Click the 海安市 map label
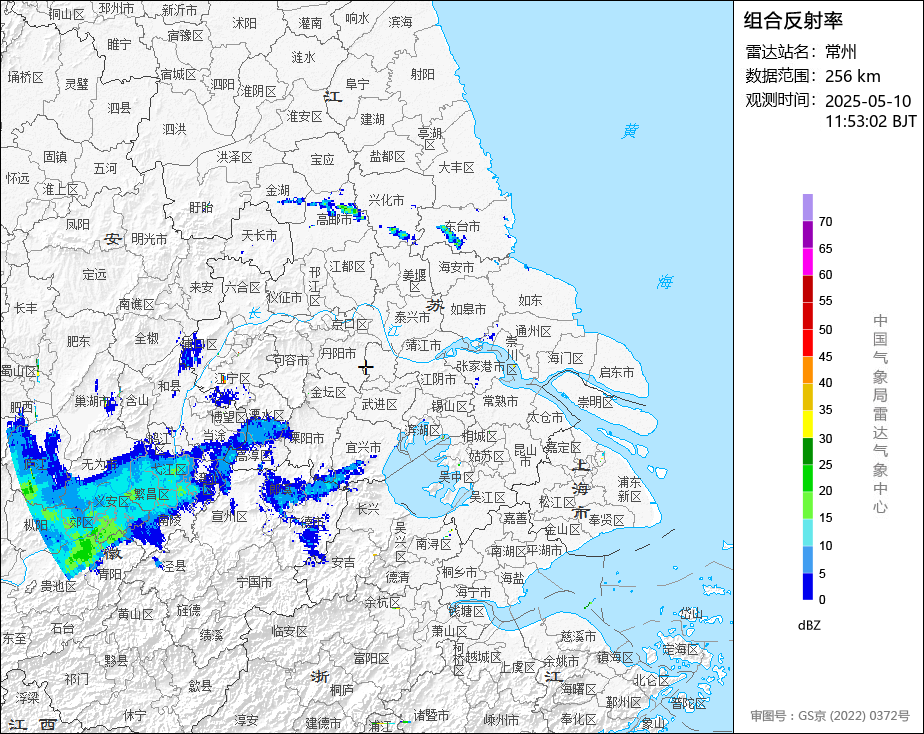The image size is (924, 734). [456, 267]
